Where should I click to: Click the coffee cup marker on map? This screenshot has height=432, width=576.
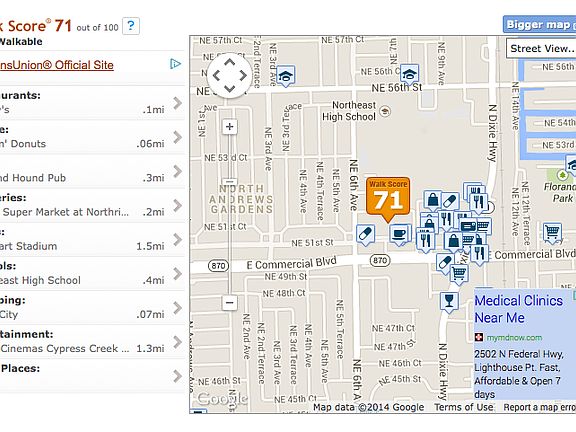[x=399, y=234]
